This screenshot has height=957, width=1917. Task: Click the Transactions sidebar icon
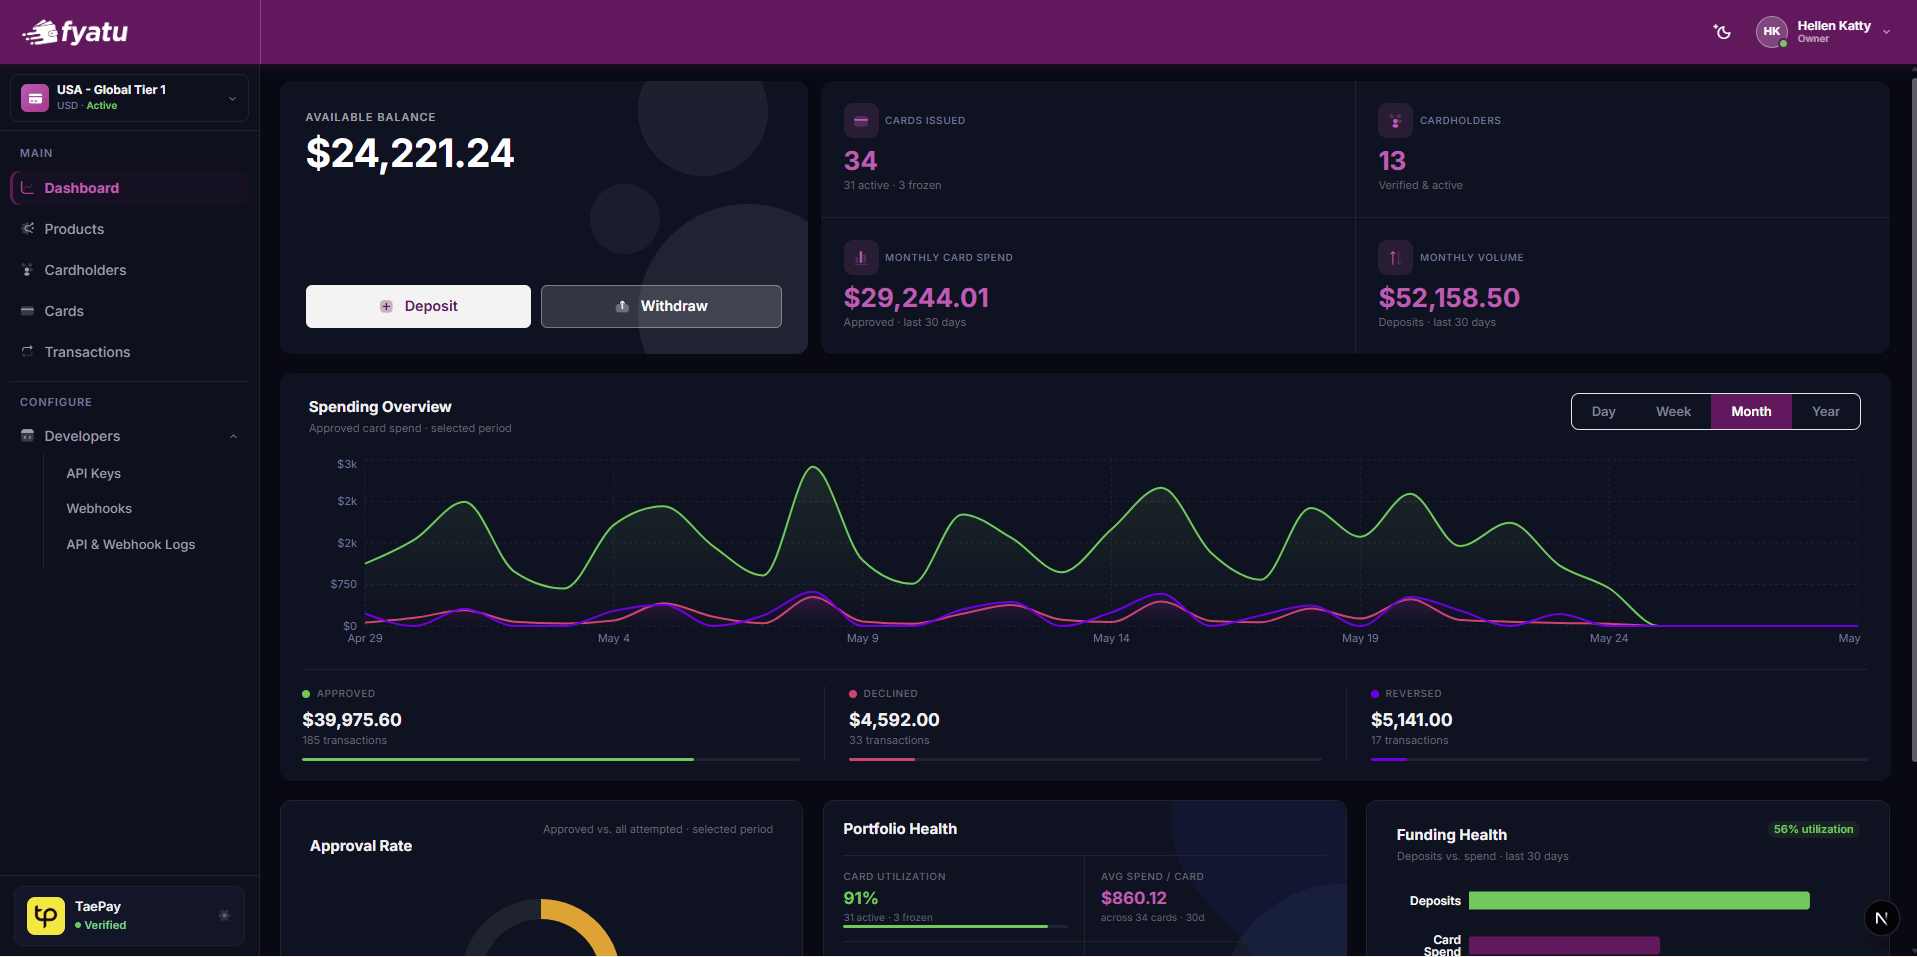[x=28, y=352]
